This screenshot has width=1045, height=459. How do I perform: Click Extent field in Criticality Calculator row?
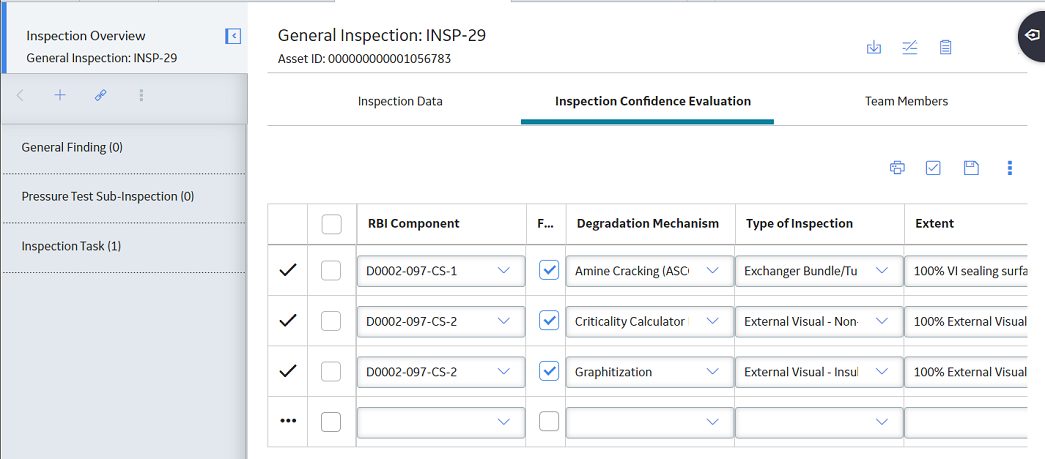click(966, 321)
